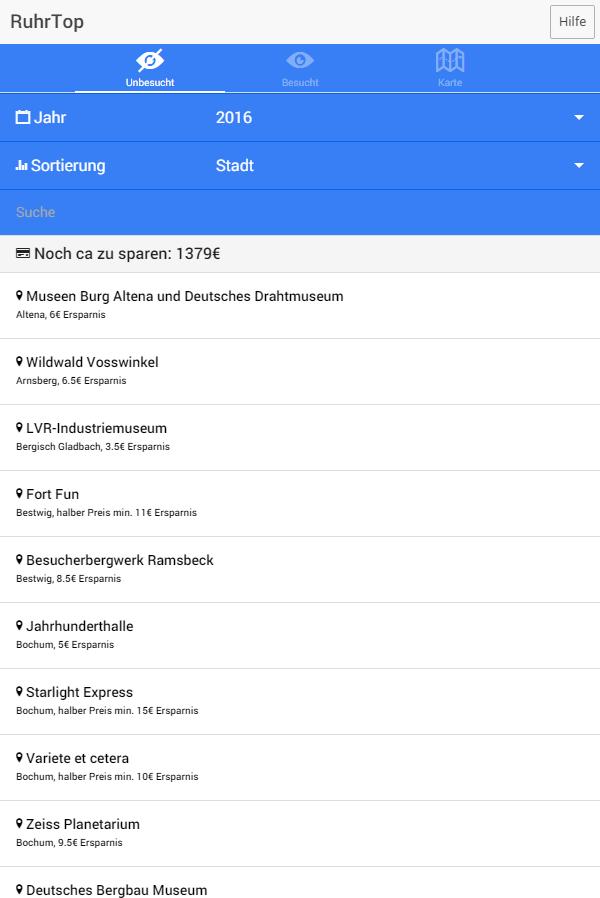Click the credit card savings icon

click(23, 254)
